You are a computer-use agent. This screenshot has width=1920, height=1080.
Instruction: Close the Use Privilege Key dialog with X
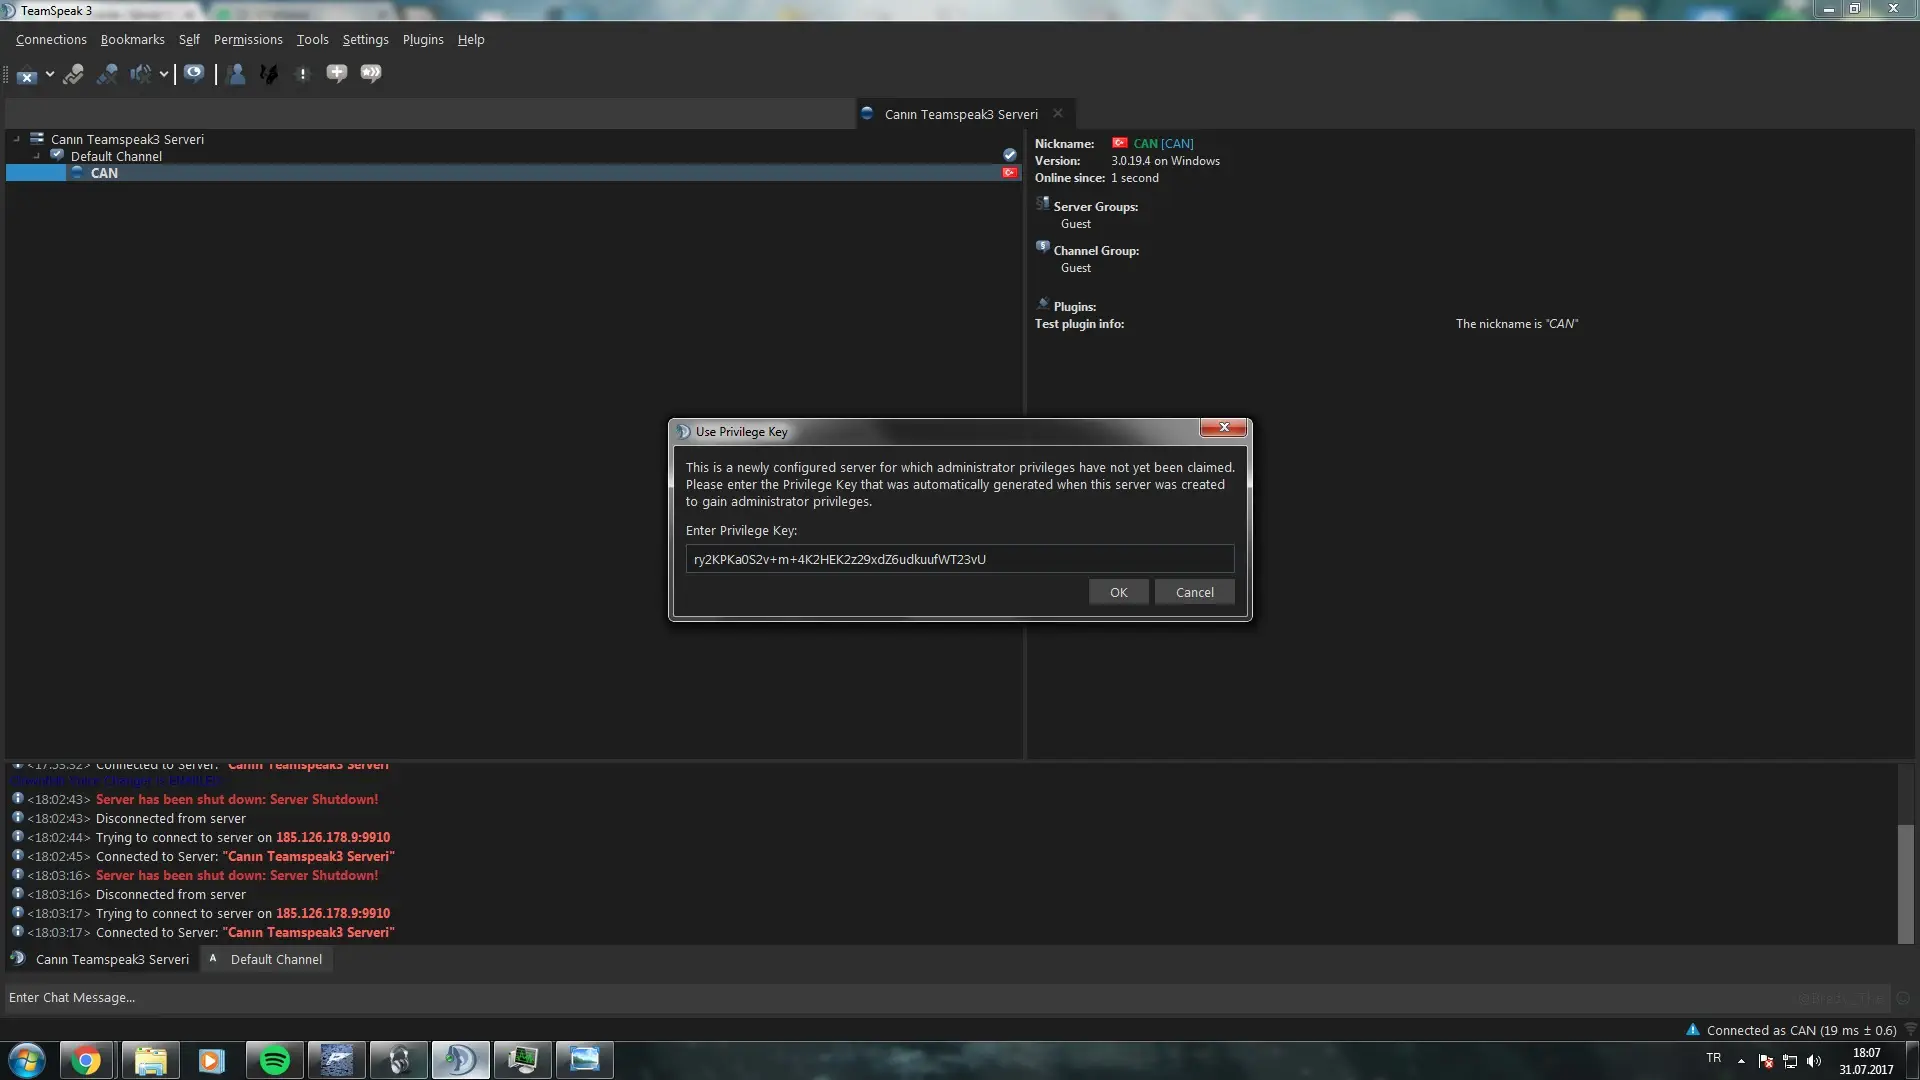pyautogui.click(x=1223, y=428)
